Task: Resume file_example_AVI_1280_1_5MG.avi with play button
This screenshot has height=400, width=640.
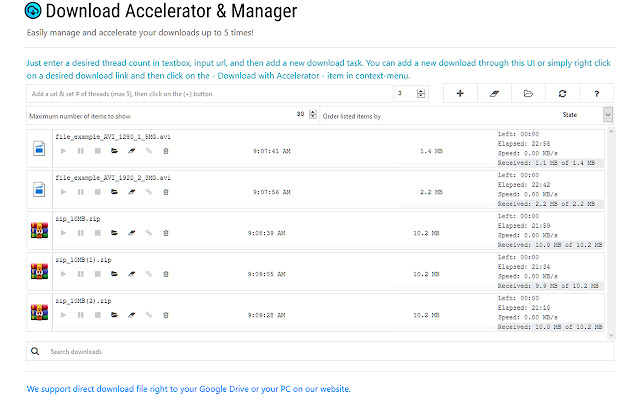Action: [63, 150]
